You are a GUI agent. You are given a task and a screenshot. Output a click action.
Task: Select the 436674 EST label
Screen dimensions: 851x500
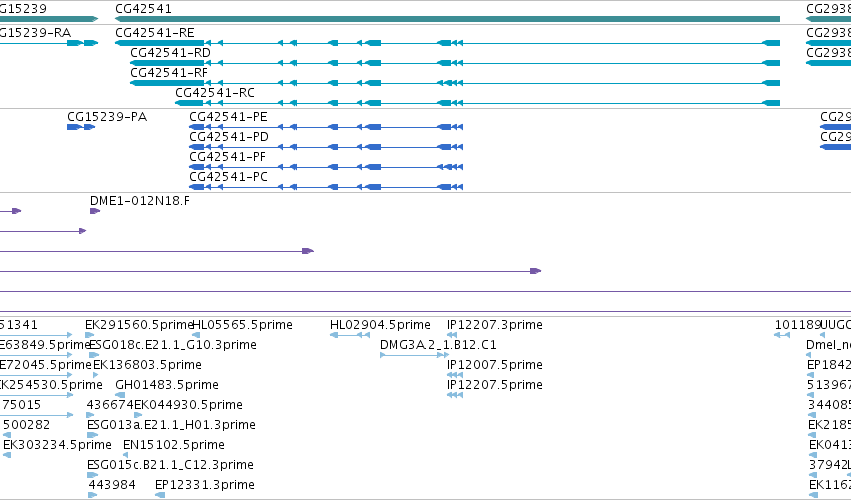point(110,405)
